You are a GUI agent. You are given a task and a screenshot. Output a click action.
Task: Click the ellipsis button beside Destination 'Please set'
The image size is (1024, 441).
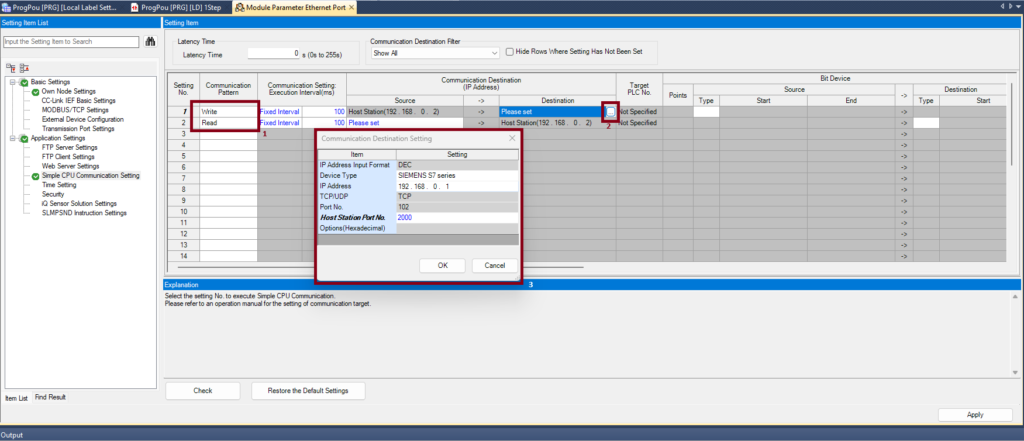click(610, 112)
